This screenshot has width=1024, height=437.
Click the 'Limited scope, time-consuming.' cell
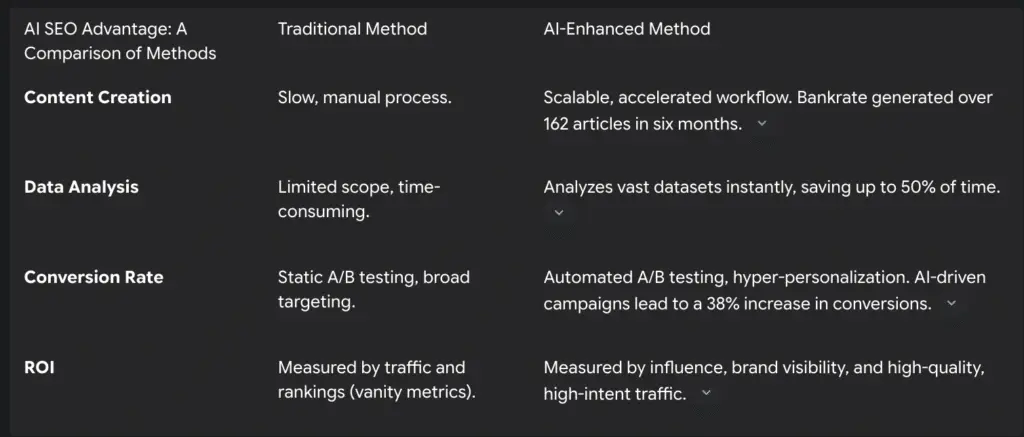coord(359,199)
